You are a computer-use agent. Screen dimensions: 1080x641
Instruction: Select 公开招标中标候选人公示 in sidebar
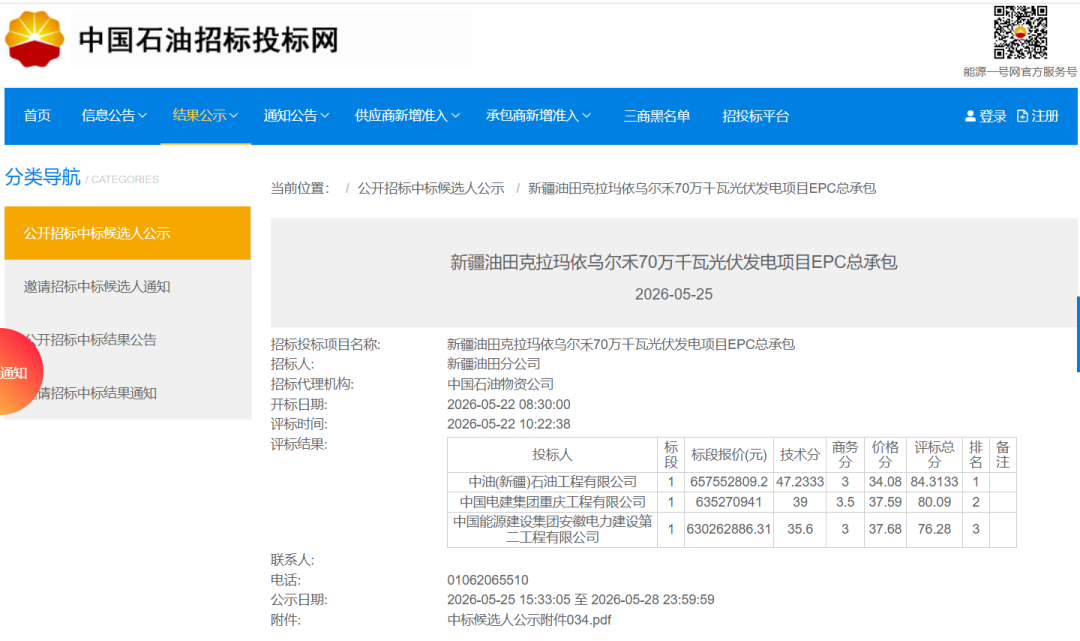[x=127, y=233]
